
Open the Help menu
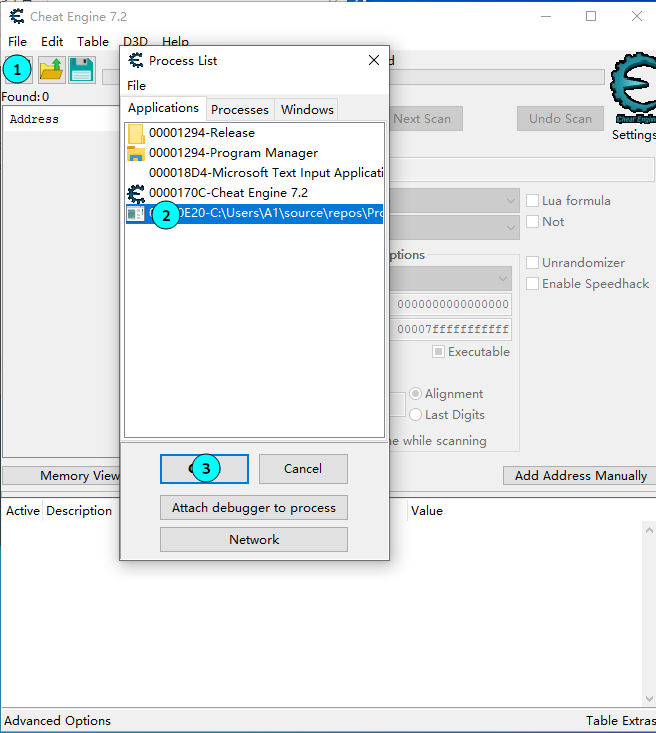[175, 42]
